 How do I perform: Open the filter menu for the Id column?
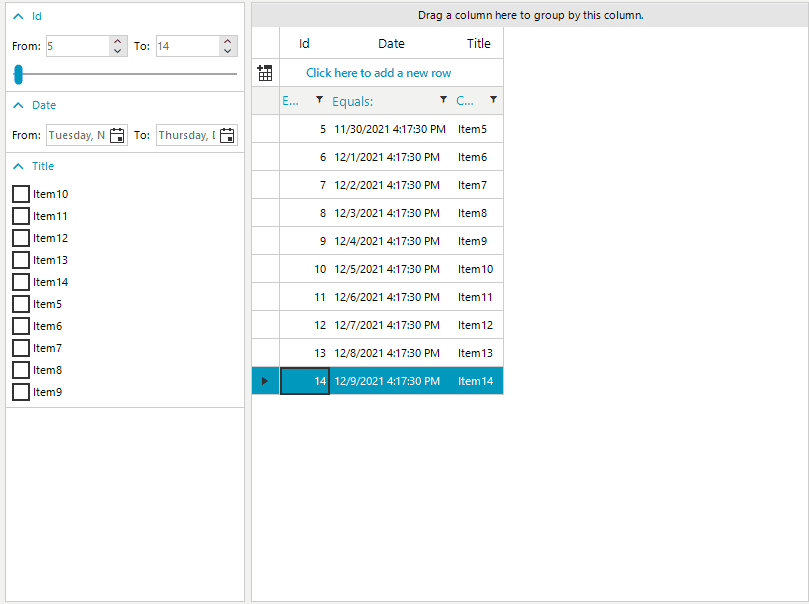[317, 100]
